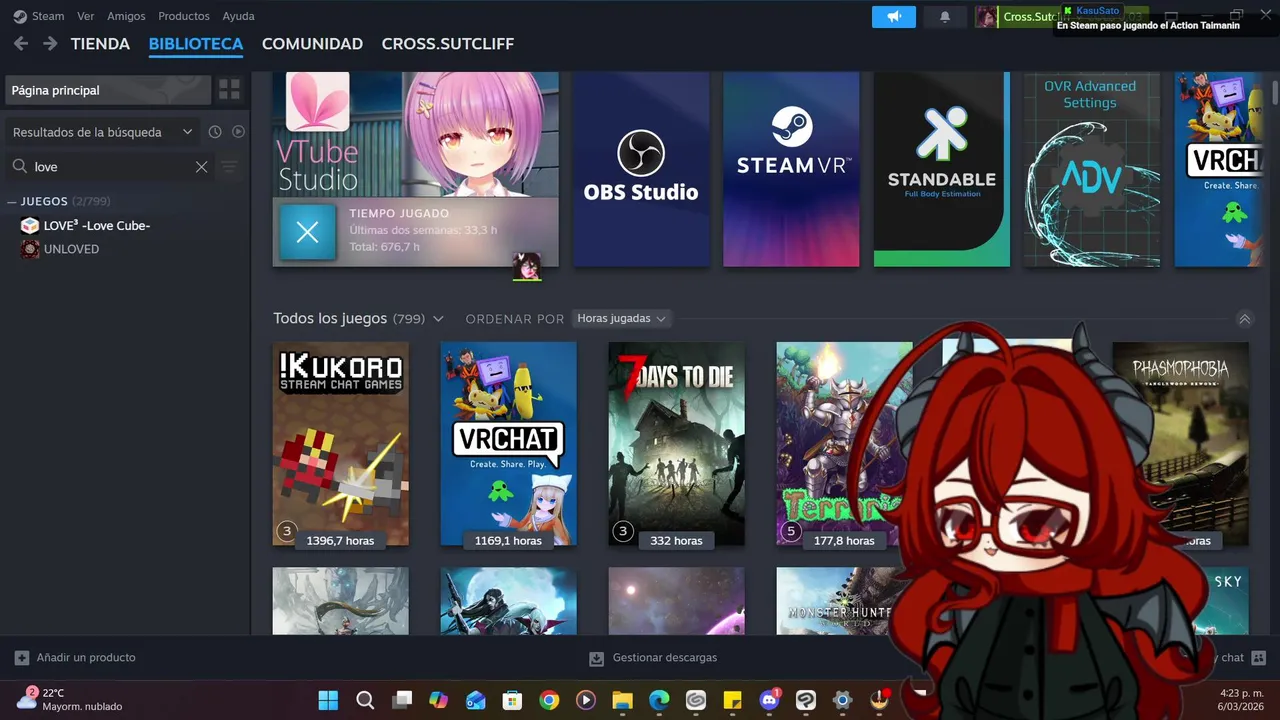
Task: Open Standable Full Body Estimation tile
Action: click(x=942, y=169)
